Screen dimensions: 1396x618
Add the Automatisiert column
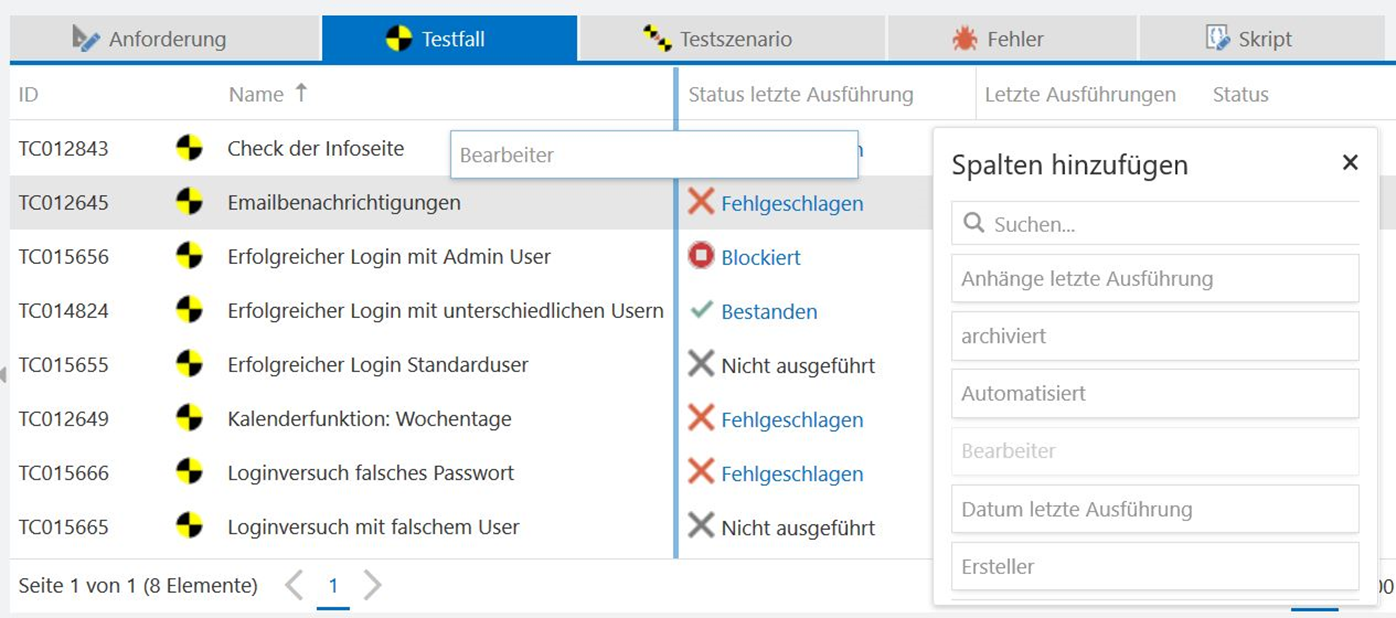coord(1154,394)
